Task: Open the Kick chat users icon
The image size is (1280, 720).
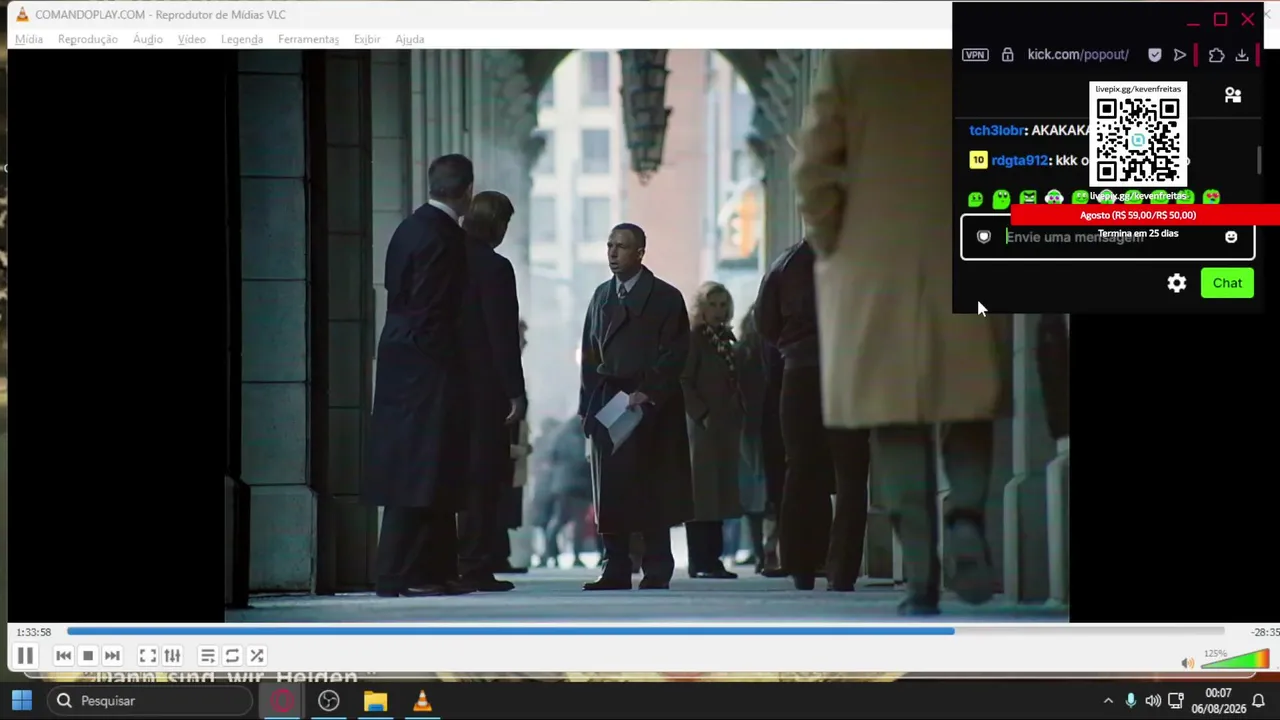Action: pyautogui.click(x=1233, y=95)
